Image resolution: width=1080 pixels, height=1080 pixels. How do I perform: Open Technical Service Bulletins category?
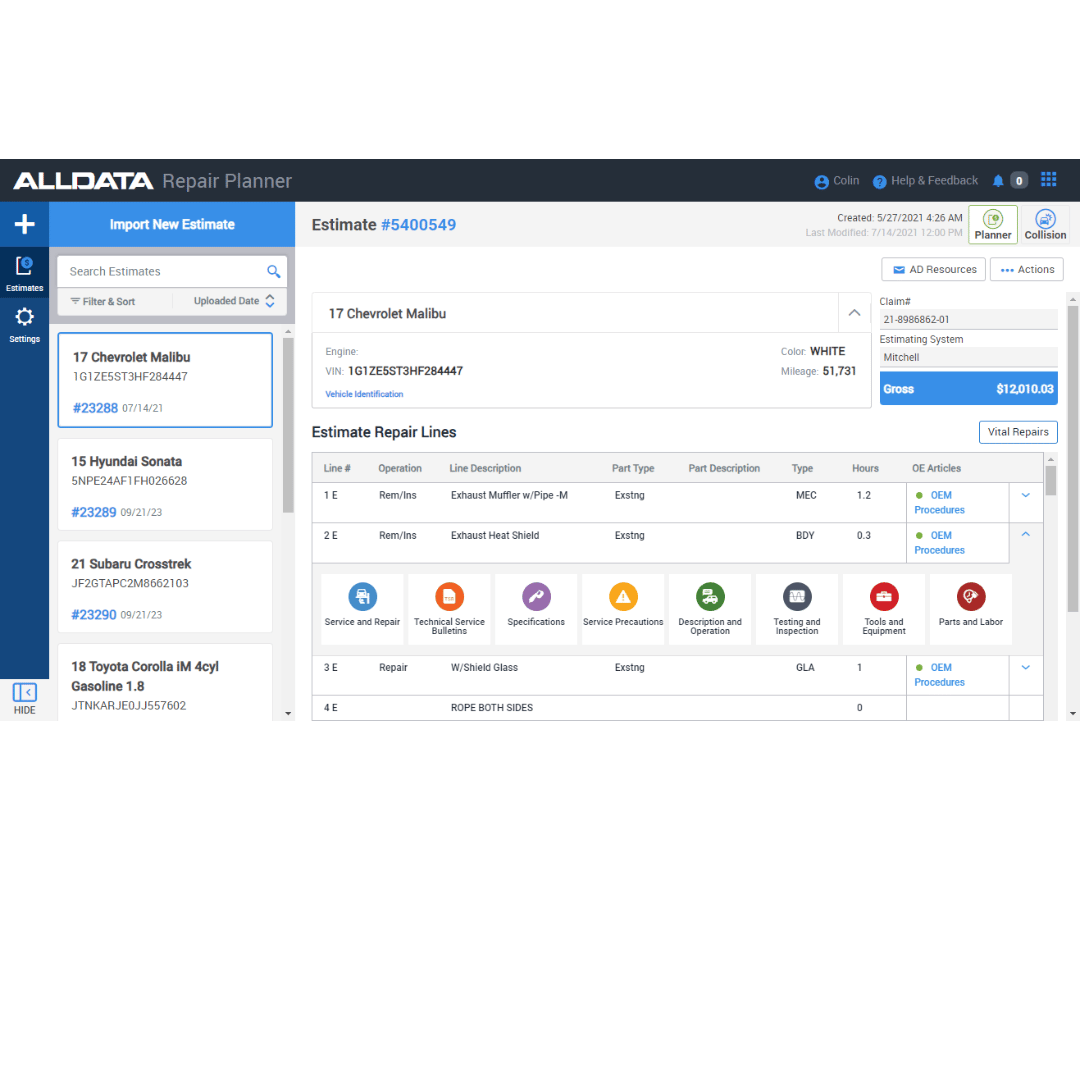pyautogui.click(x=449, y=609)
